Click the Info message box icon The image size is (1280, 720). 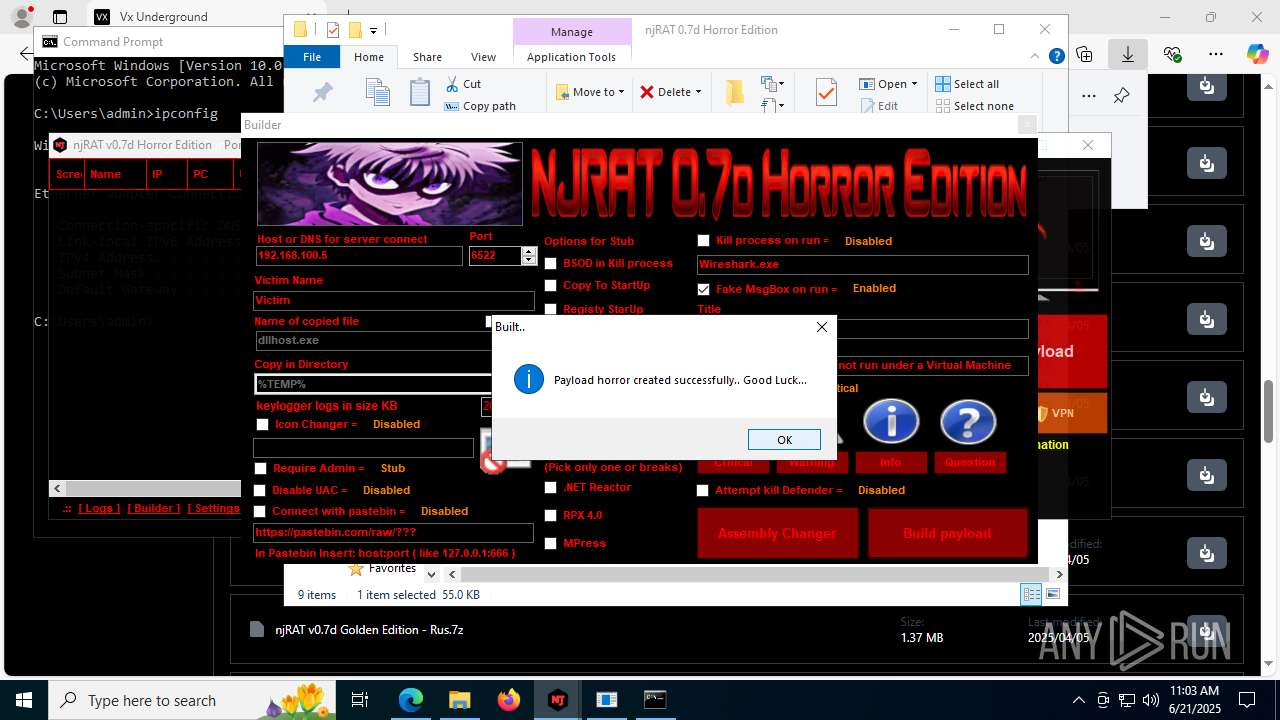(891, 422)
